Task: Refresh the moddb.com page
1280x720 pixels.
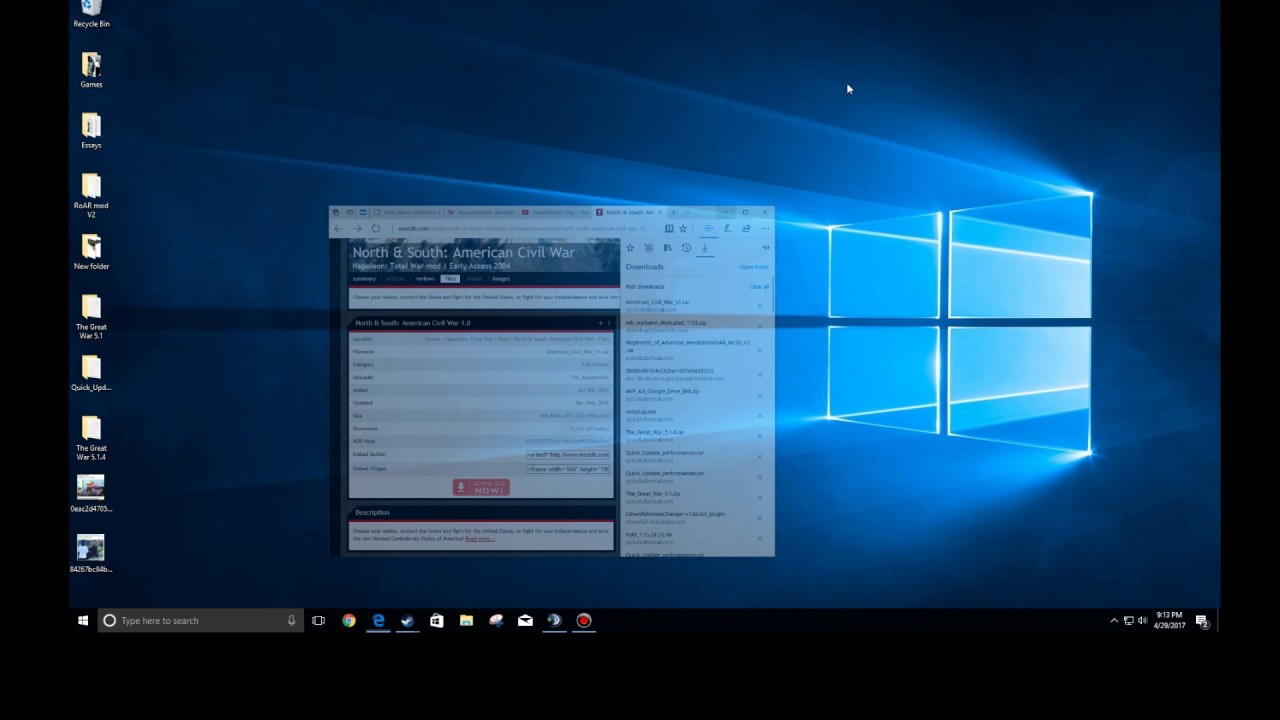Action: [x=376, y=228]
